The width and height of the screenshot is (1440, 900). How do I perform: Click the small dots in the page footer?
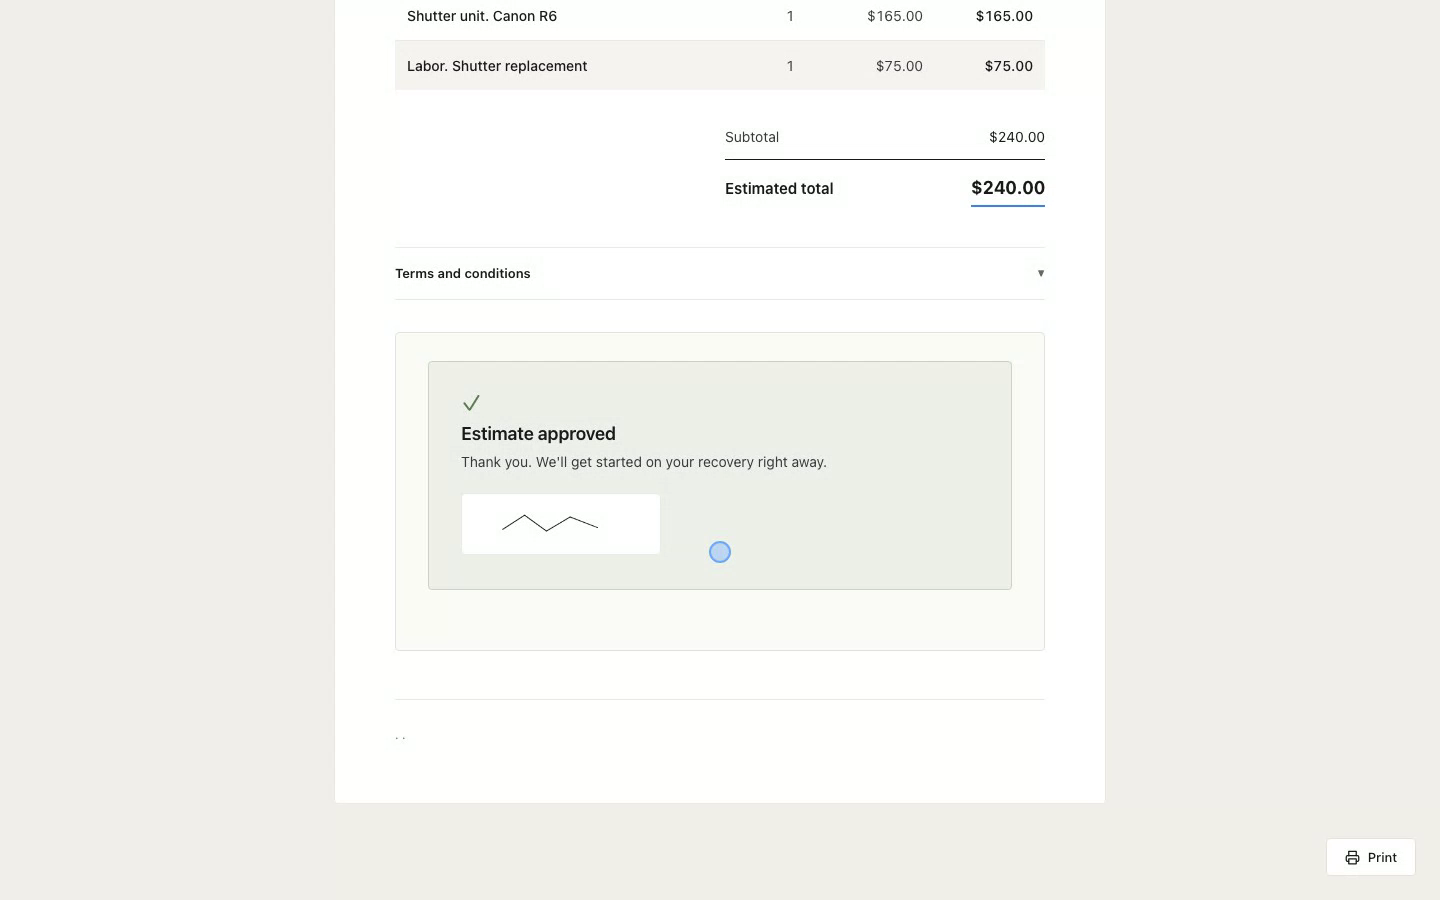(x=400, y=738)
